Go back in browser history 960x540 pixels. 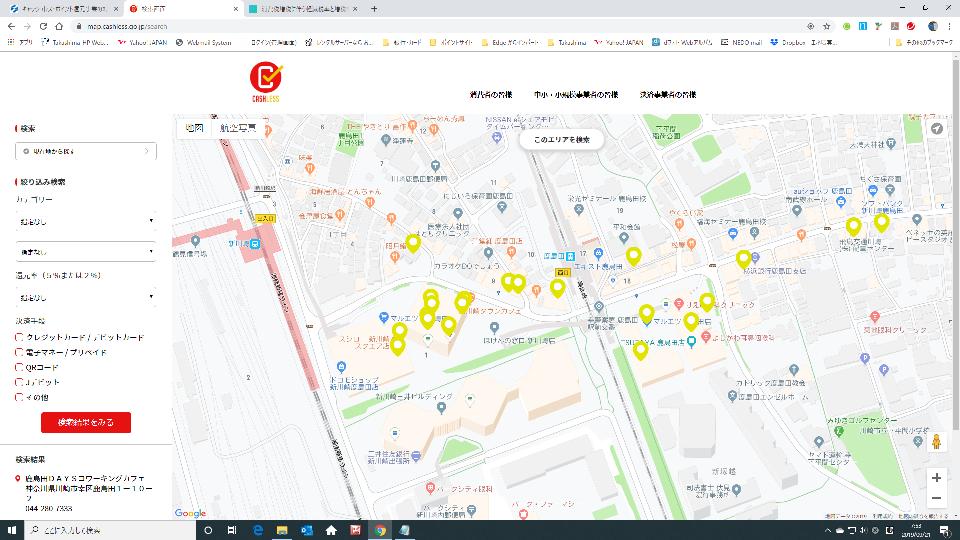[11, 26]
